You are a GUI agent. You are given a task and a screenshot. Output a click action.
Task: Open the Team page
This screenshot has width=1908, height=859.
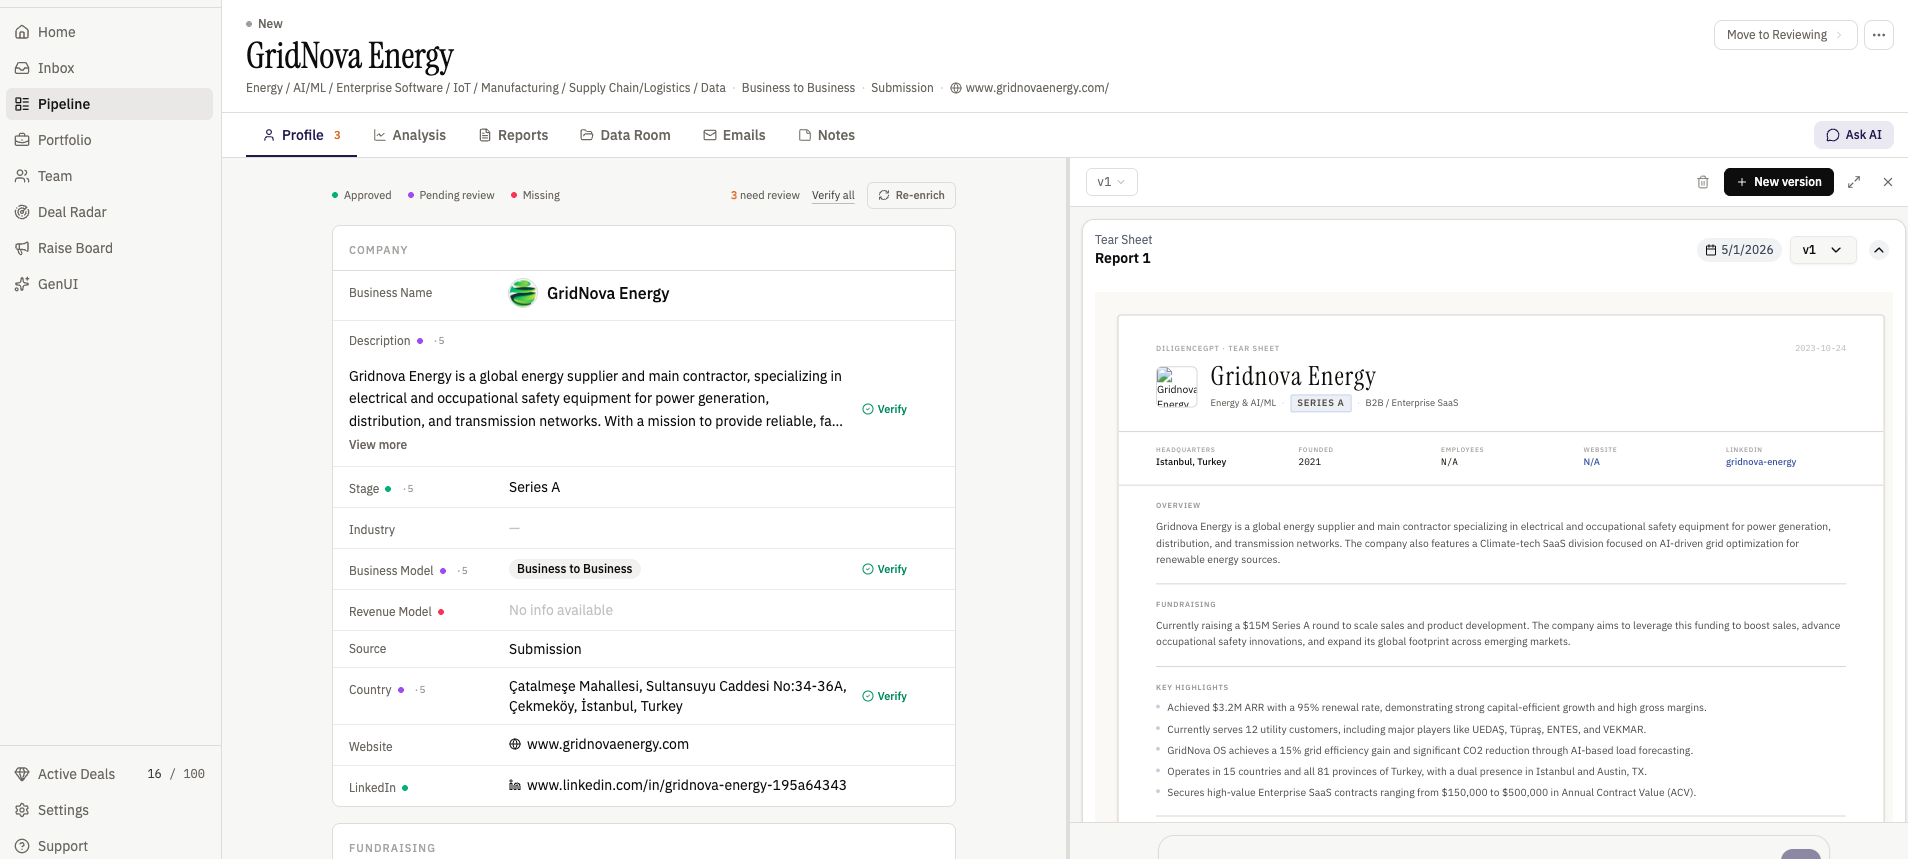tap(109, 176)
